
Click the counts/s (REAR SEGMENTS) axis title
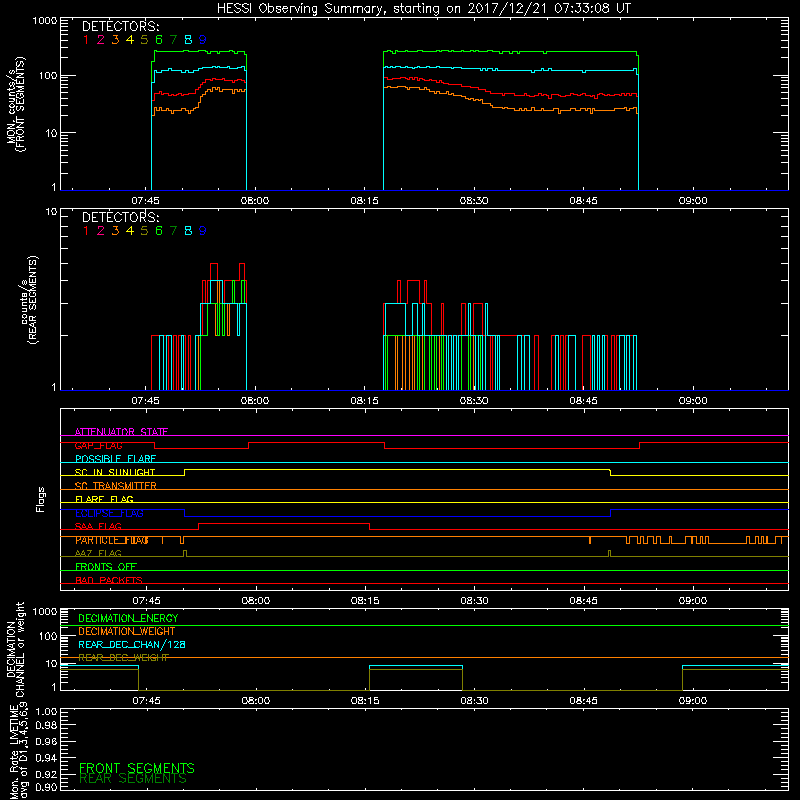pyautogui.click(x=29, y=300)
